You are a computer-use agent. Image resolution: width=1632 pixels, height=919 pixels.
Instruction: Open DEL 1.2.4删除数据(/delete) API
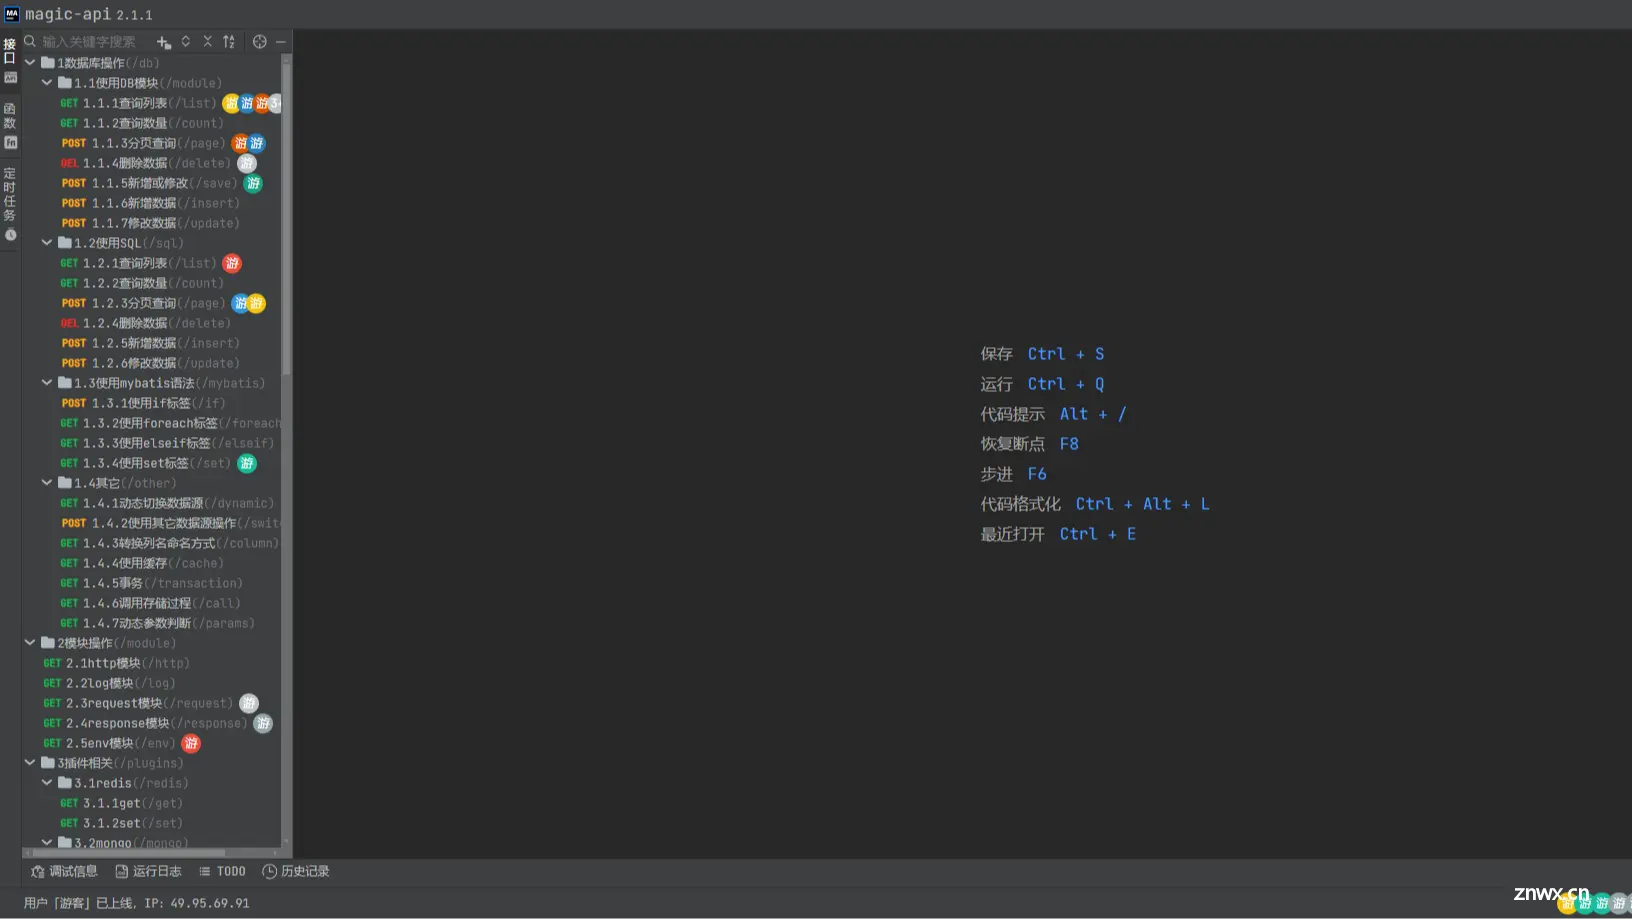tap(145, 323)
